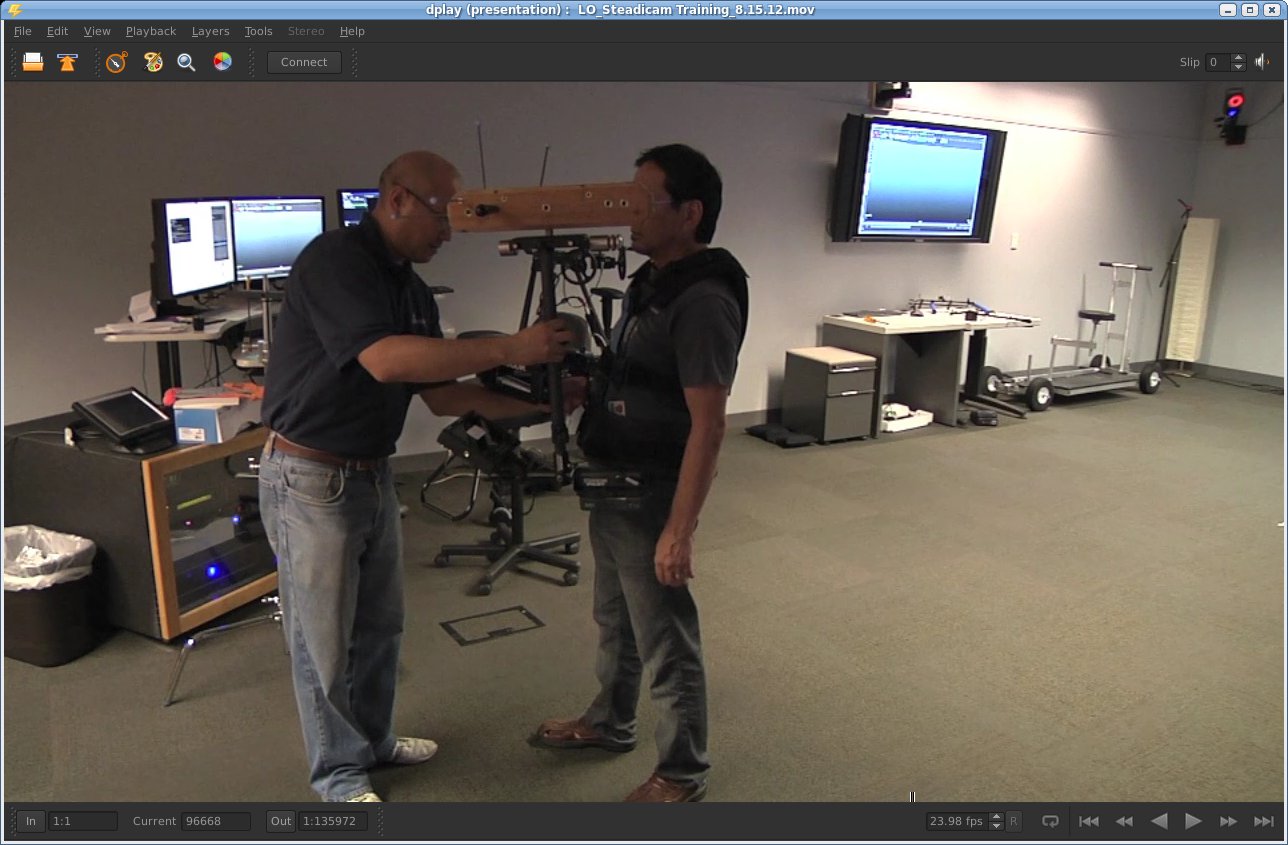Decrease frame rate with fps down arrow
1288x845 pixels.
point(996,826)
